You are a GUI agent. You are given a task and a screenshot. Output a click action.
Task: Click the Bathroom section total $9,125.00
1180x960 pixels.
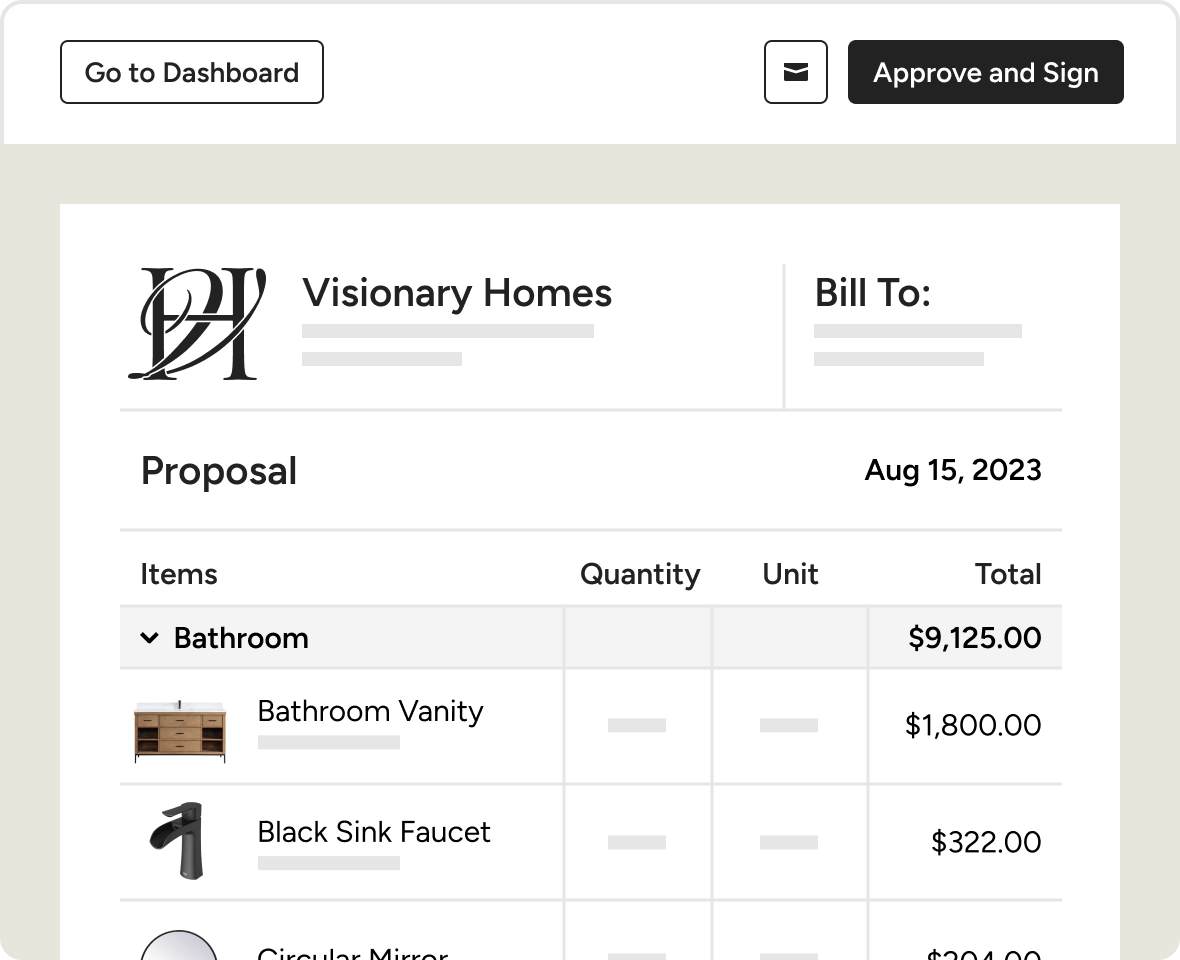tap(974, 638)
